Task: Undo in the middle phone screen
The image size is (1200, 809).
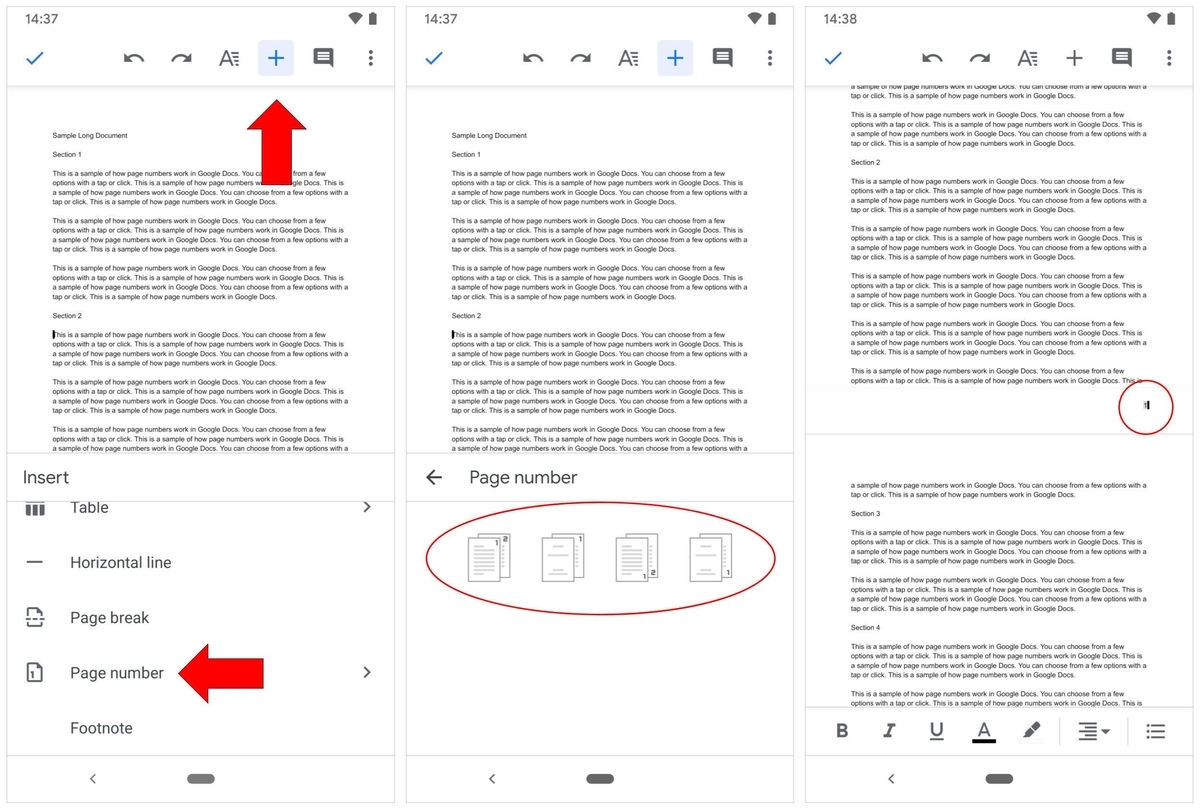Action: pos(533,58)
